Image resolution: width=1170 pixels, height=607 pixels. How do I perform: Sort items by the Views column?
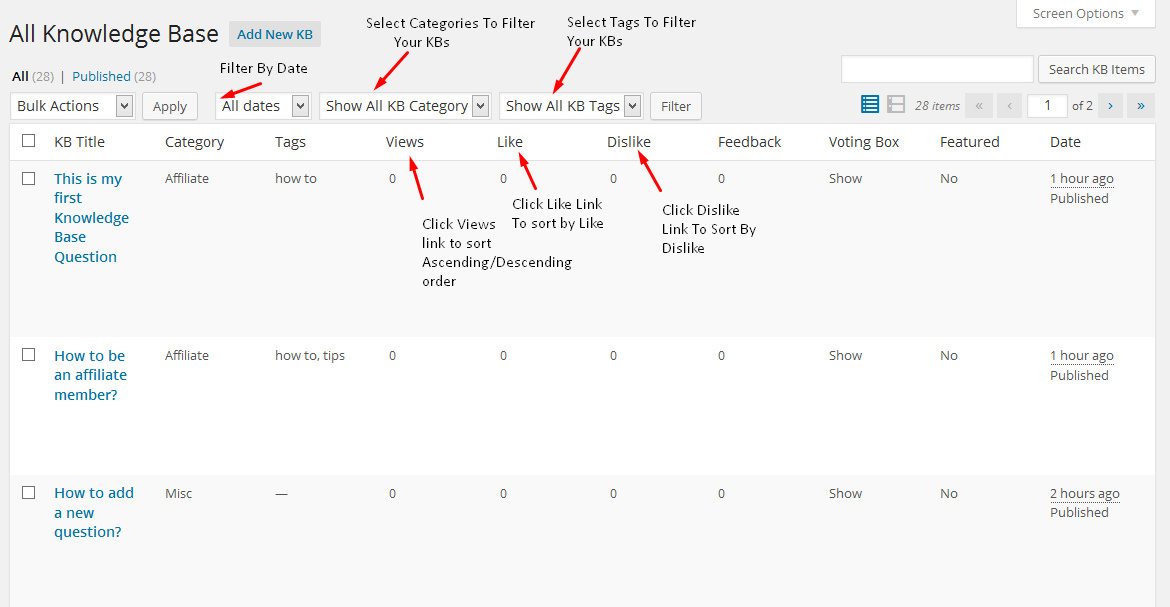pyautogui.click(x=404, y=141)
